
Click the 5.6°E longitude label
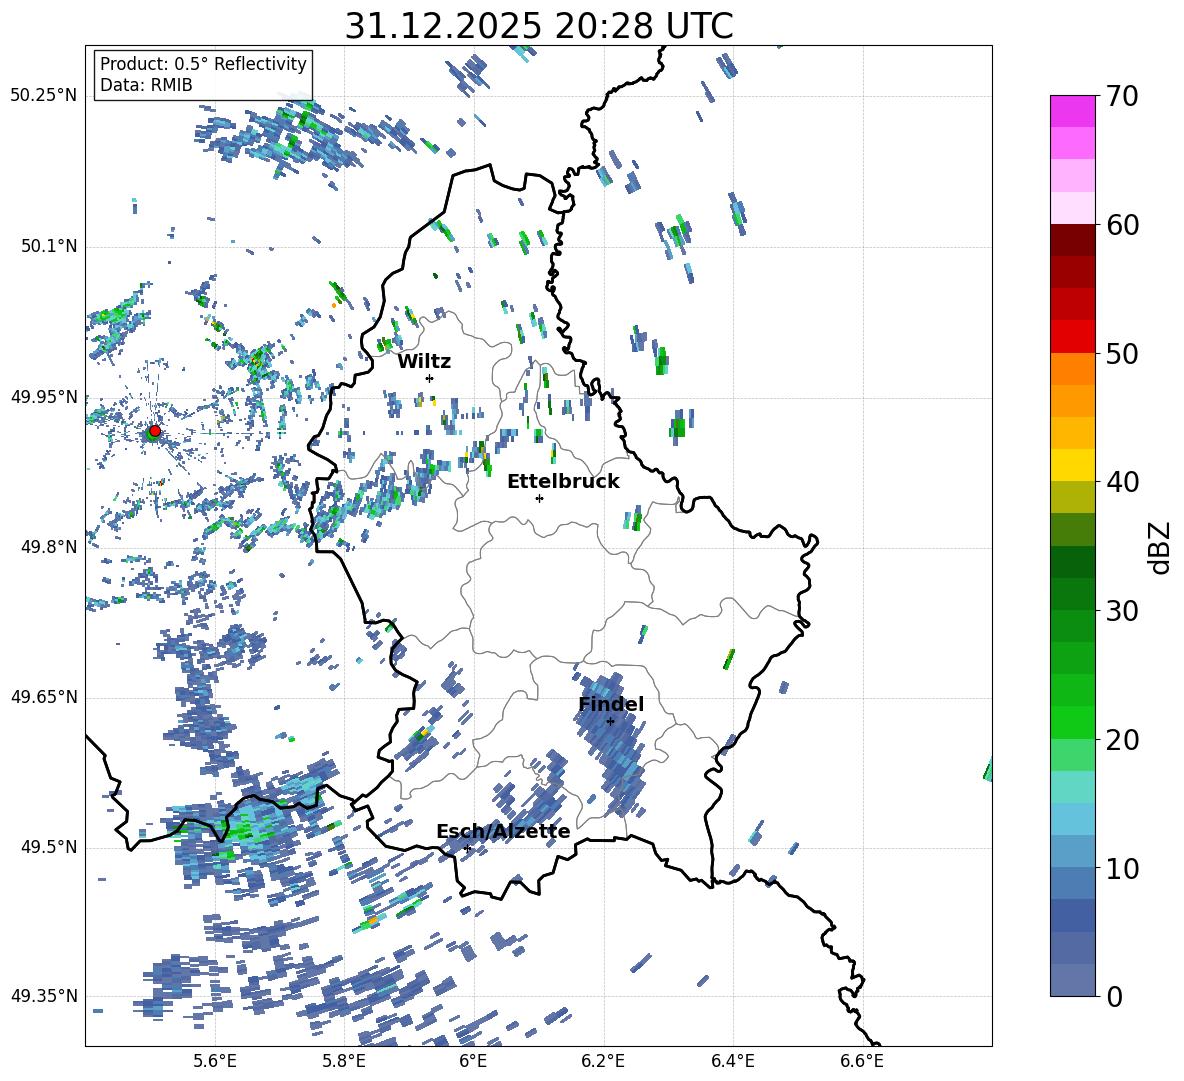(x=215, y=1061)
